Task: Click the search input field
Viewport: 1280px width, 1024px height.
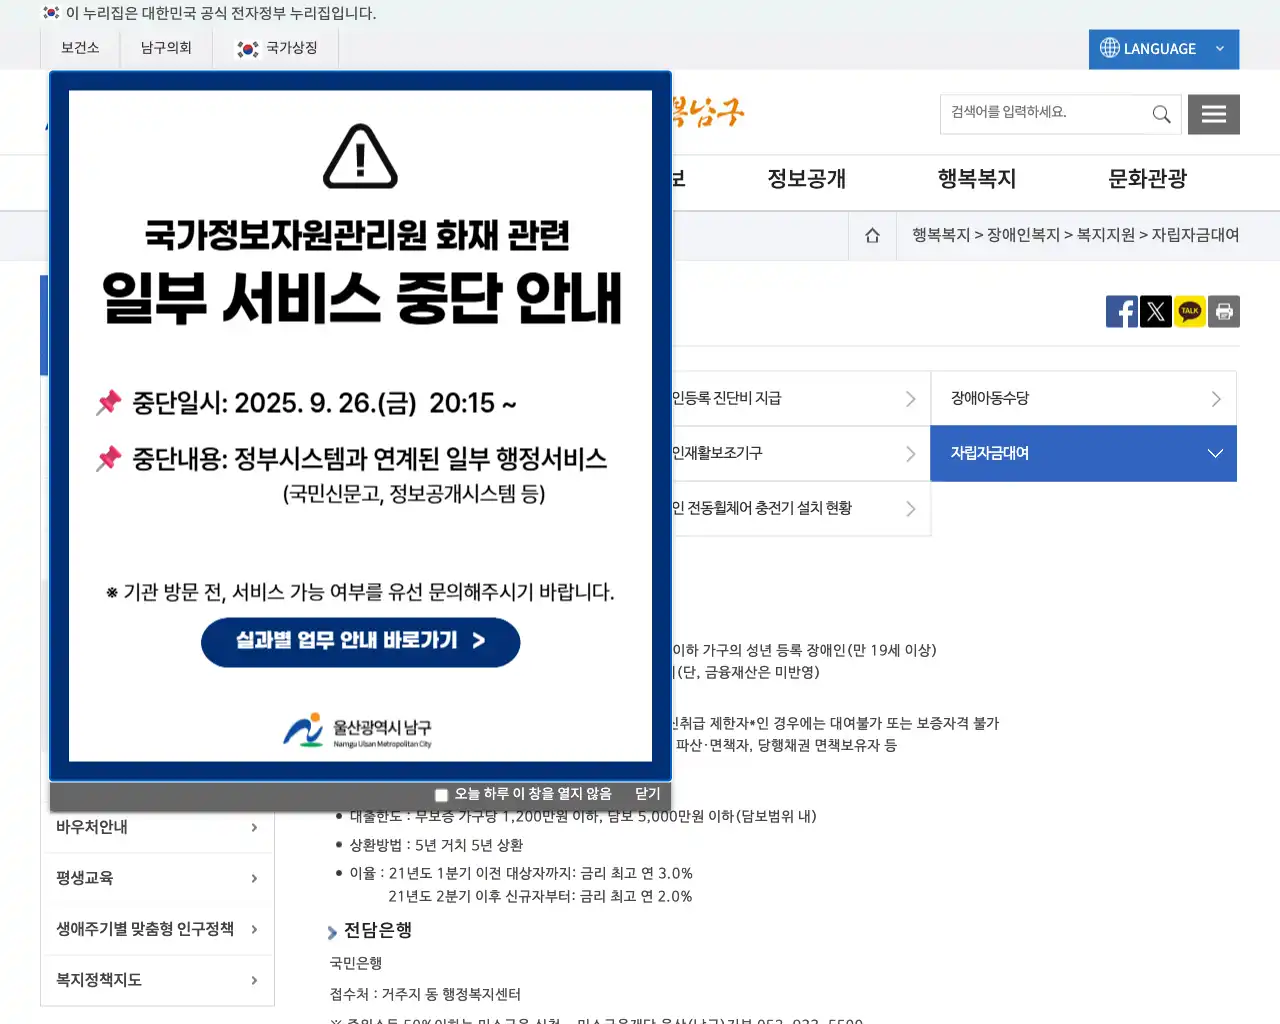Action: tap(1043, 114)
